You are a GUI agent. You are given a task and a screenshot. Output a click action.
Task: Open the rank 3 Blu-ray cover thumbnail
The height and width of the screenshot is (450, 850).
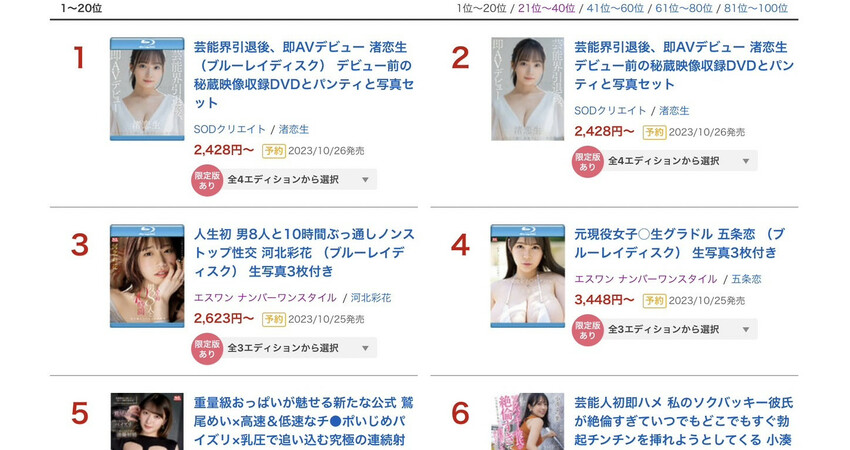(x=147, y=276)
